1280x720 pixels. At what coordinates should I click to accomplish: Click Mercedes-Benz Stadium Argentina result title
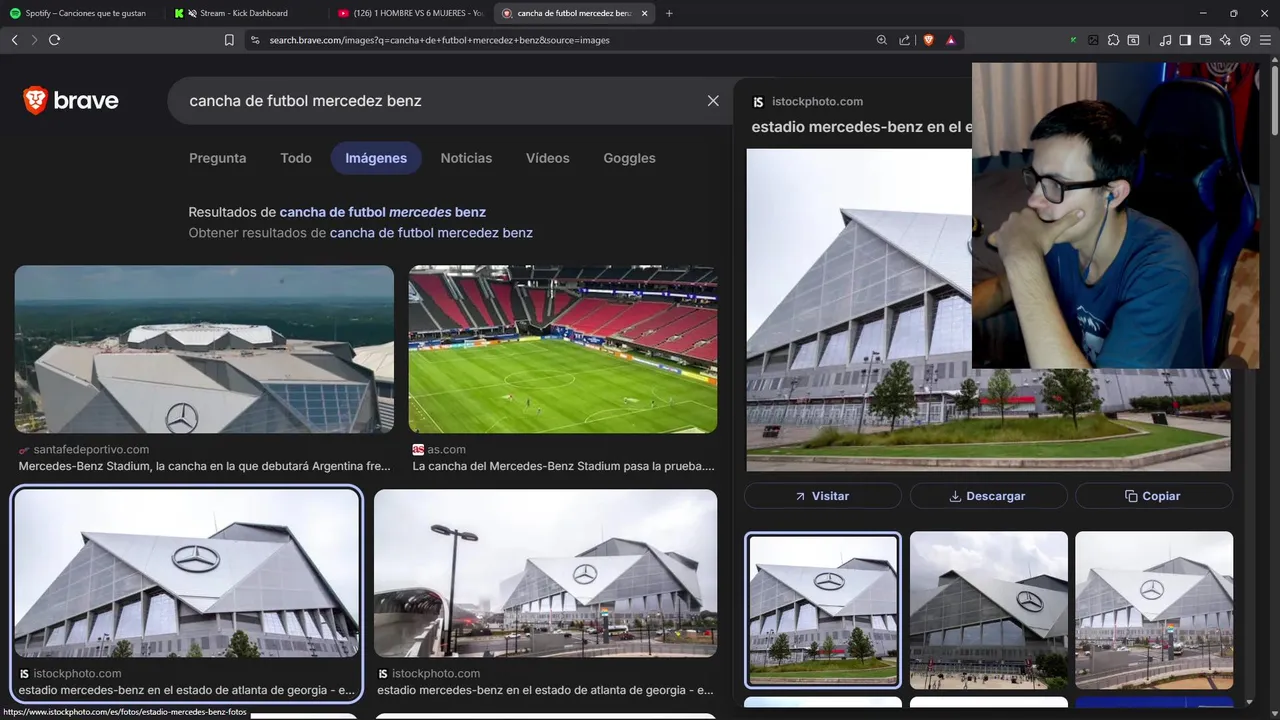[x=204, y=466]
